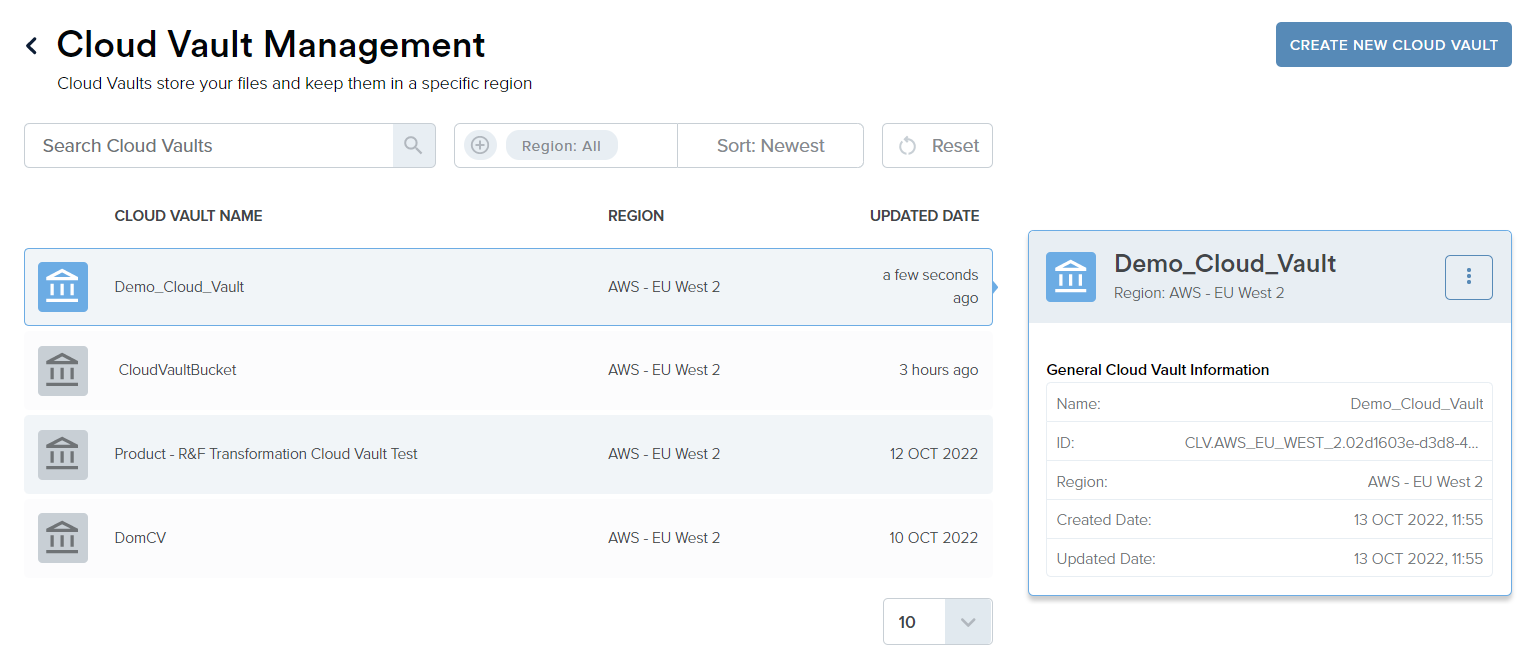
Task: Click the bank icon in the details panel
Action: (1070, 277)
